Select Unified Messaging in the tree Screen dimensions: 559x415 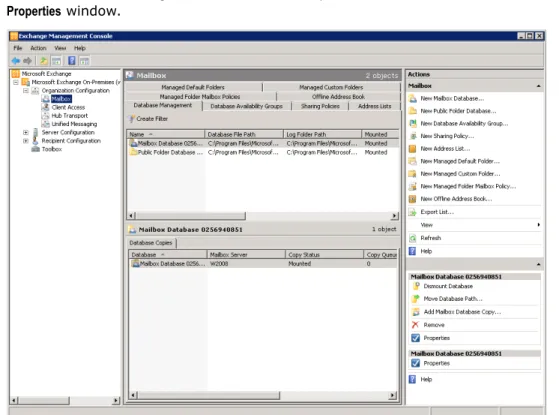[x=74, y=124]
